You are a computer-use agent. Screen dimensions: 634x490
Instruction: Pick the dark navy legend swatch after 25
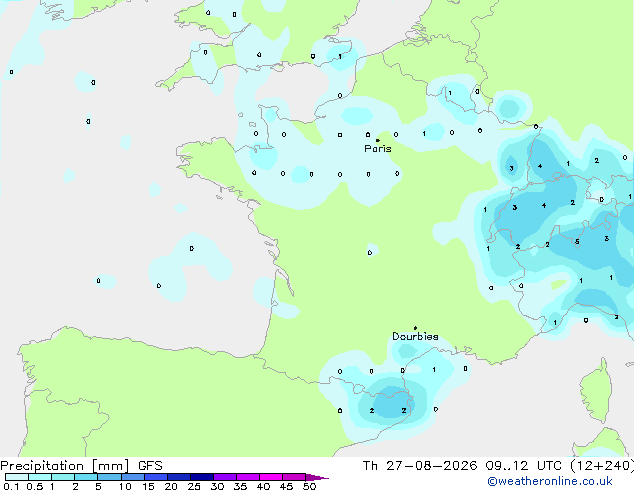pos(202,477)
